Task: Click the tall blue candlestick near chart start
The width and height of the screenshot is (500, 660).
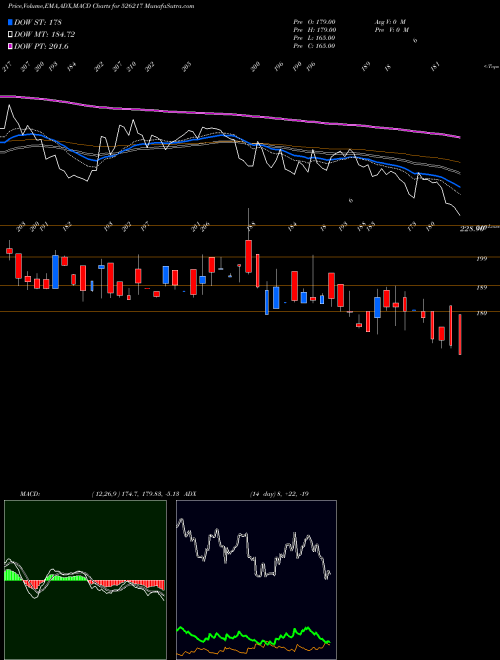Action: tap(56, 271)
